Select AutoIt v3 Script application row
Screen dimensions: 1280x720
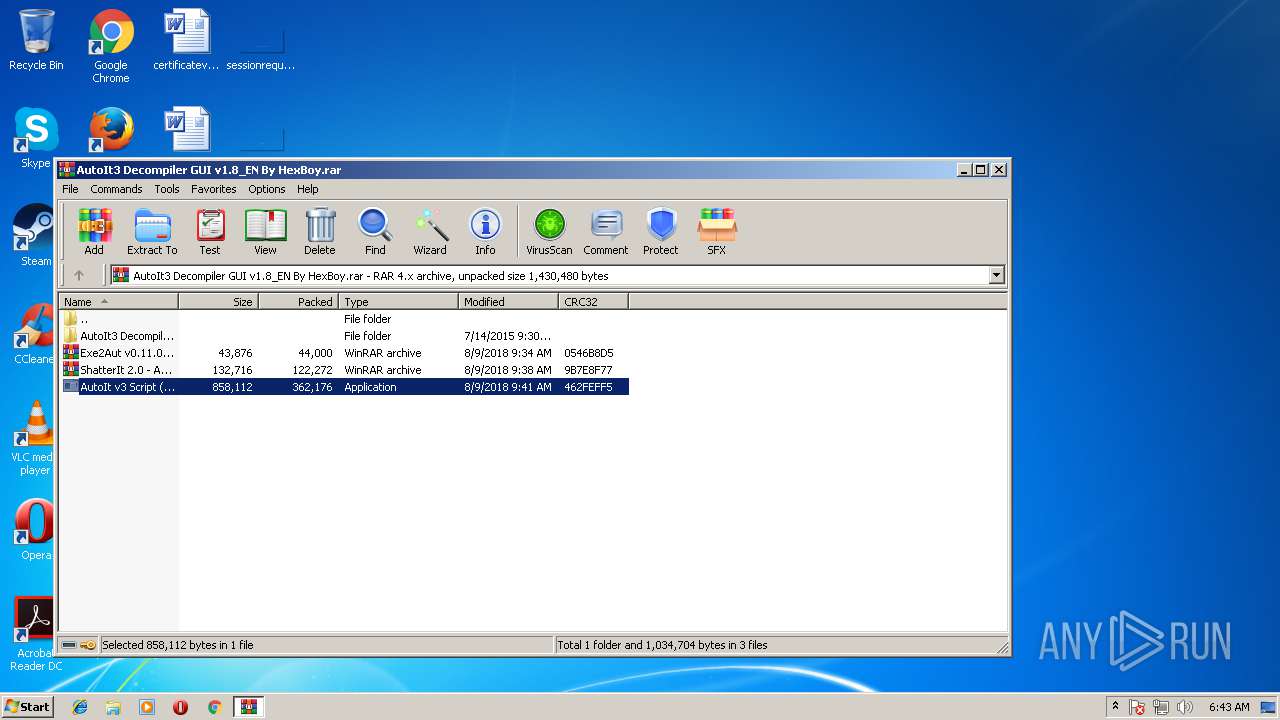pyautogui.click(x=344, y=387)
